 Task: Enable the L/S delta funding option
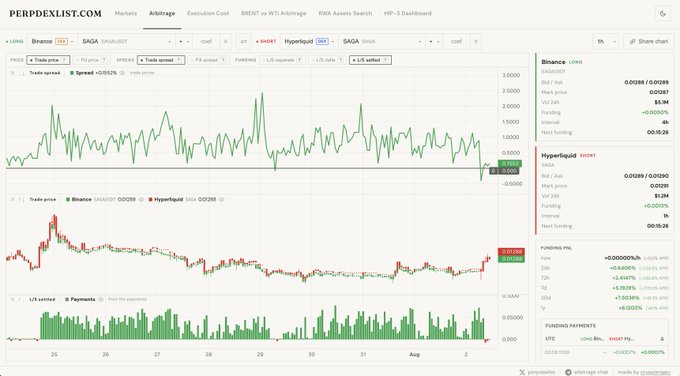pyautogui.click(x=327, y=60)
